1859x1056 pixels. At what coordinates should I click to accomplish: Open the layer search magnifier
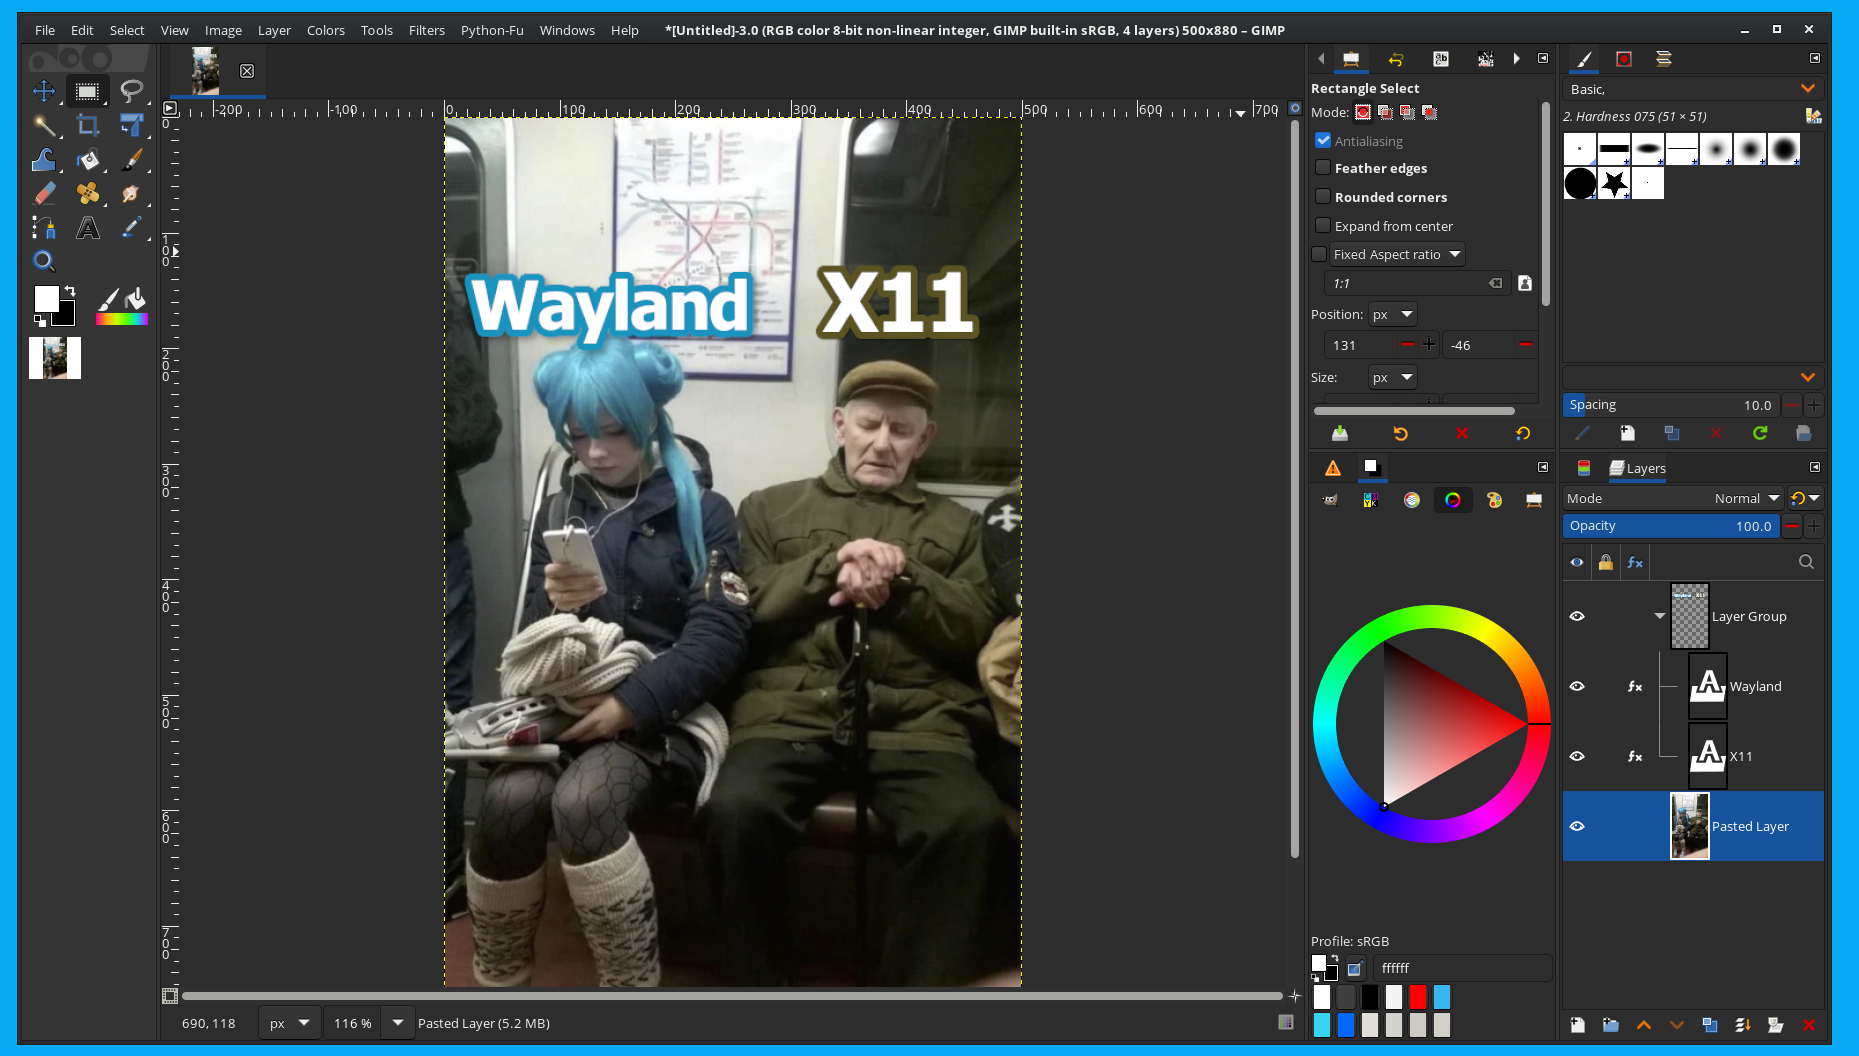(1806, 562)
